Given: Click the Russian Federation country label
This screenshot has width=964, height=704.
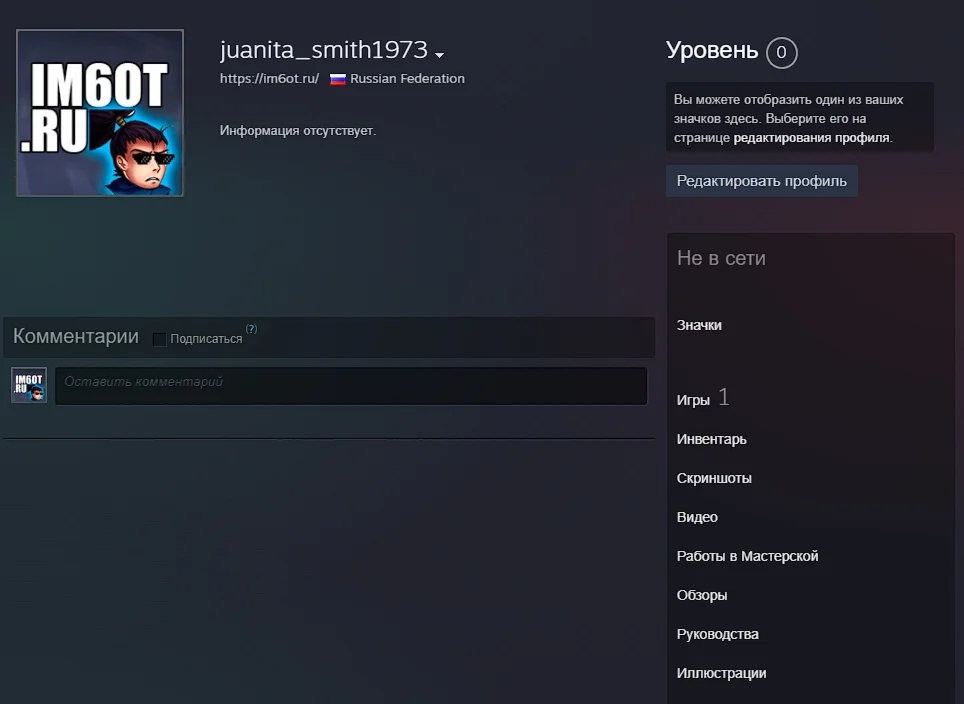Looking at the screenshot, I should coord(408,79).
